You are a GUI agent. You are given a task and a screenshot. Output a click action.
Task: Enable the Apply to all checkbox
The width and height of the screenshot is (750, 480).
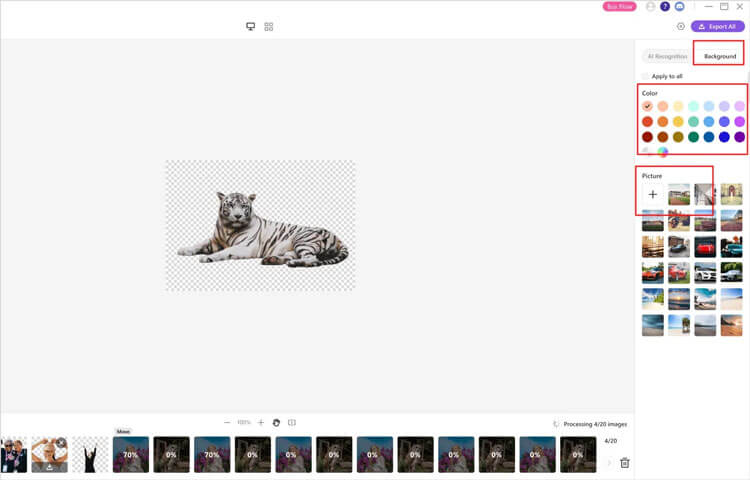click(x=645, y=76)
